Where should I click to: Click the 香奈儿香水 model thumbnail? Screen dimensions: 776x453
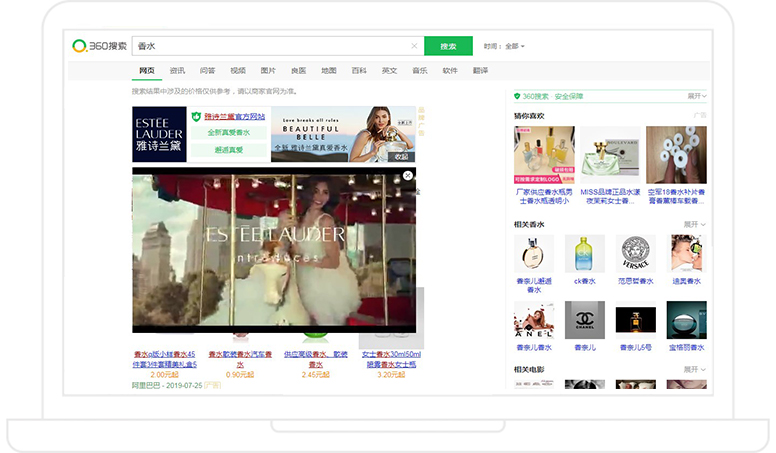pyautogui.click(x=534, y=320)
